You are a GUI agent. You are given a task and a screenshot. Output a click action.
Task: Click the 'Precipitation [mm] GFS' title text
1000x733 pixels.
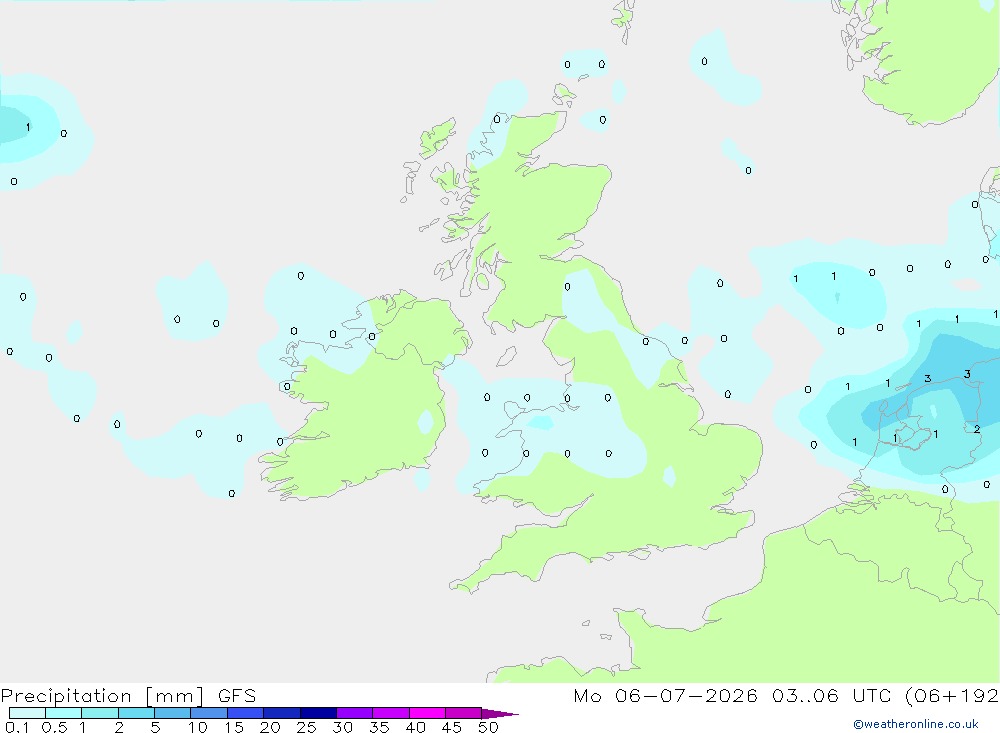(128, 696)
